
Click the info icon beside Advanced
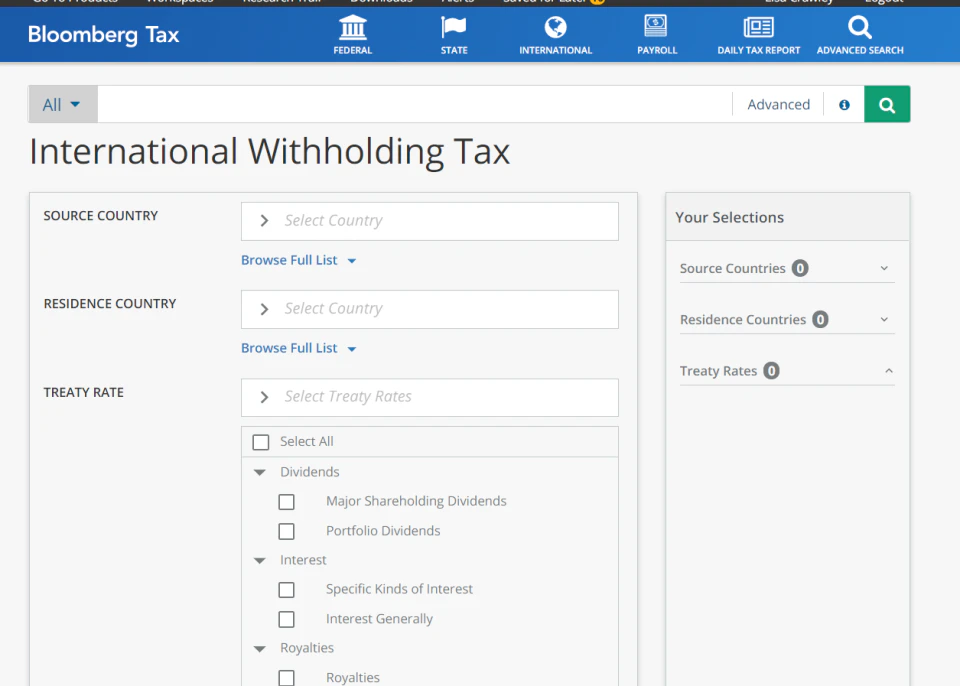pos(843,104)
